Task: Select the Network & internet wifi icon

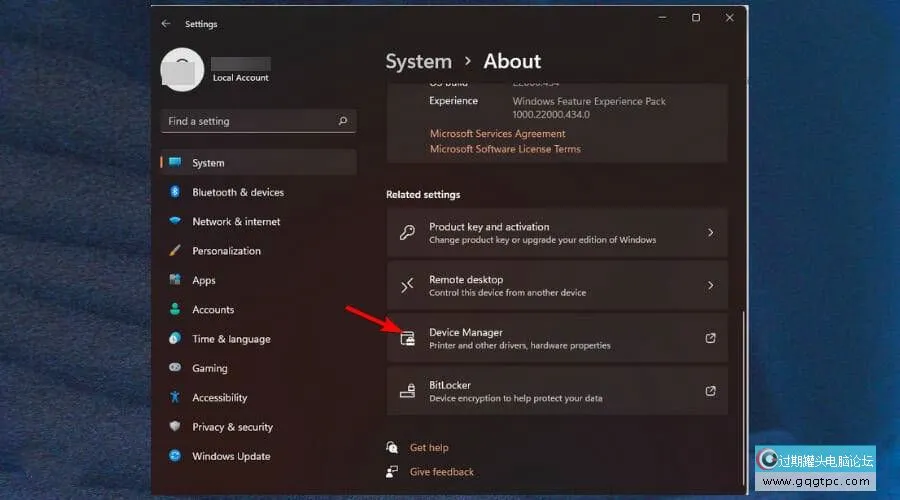Action: pos(175,222)
